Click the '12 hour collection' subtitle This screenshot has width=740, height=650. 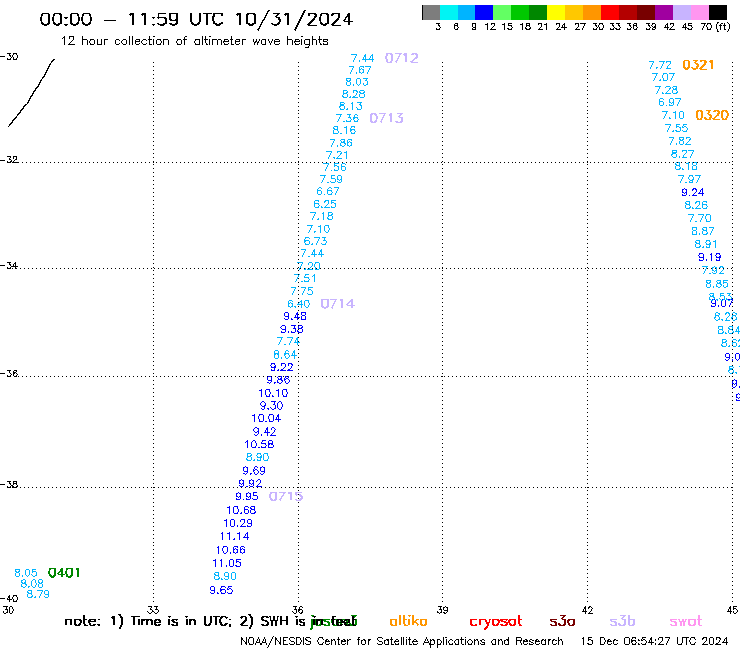[x=194, y=41]
